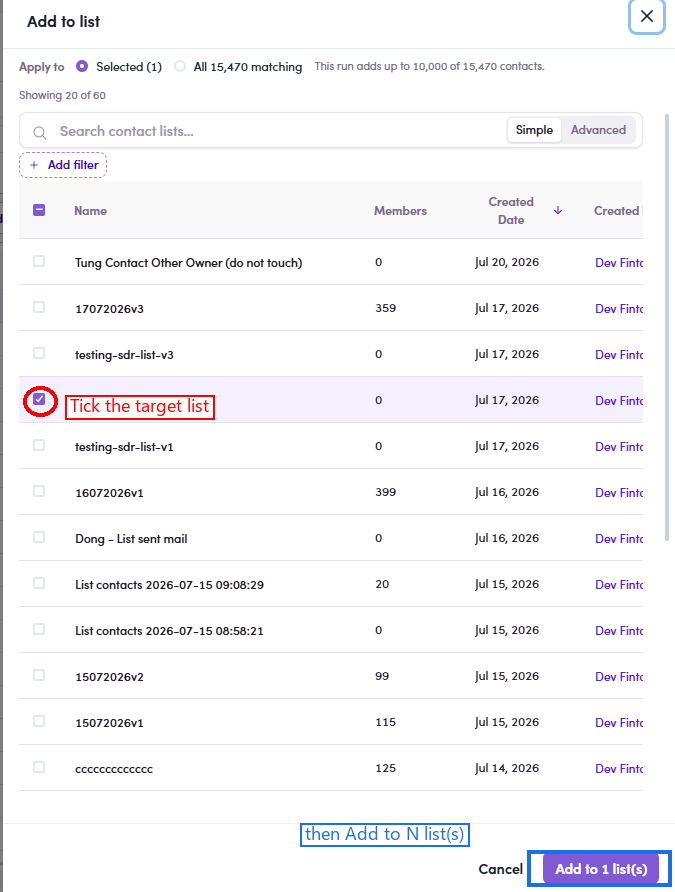Choose the "All 15,470 matching" radio option
675x892 pixels.
pyautogui.click(x=180, y=66)
